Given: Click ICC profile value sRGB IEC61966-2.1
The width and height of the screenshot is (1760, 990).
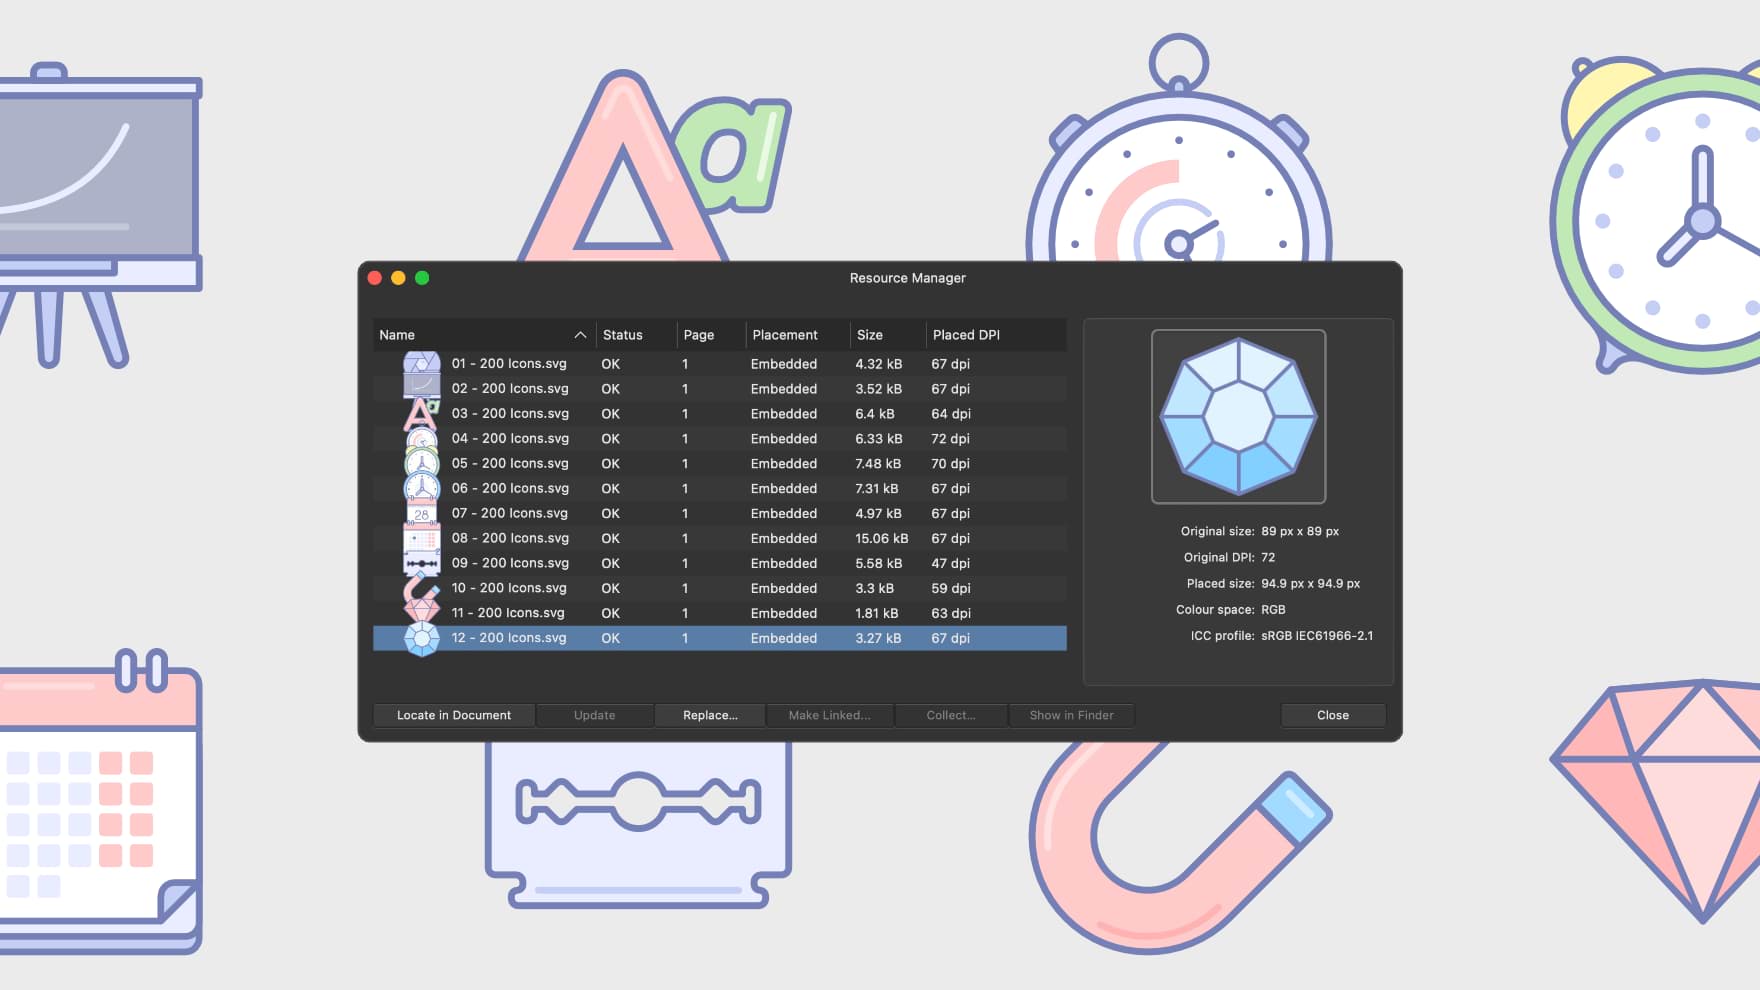Looking at the screenshot, I should (1317, 636).
